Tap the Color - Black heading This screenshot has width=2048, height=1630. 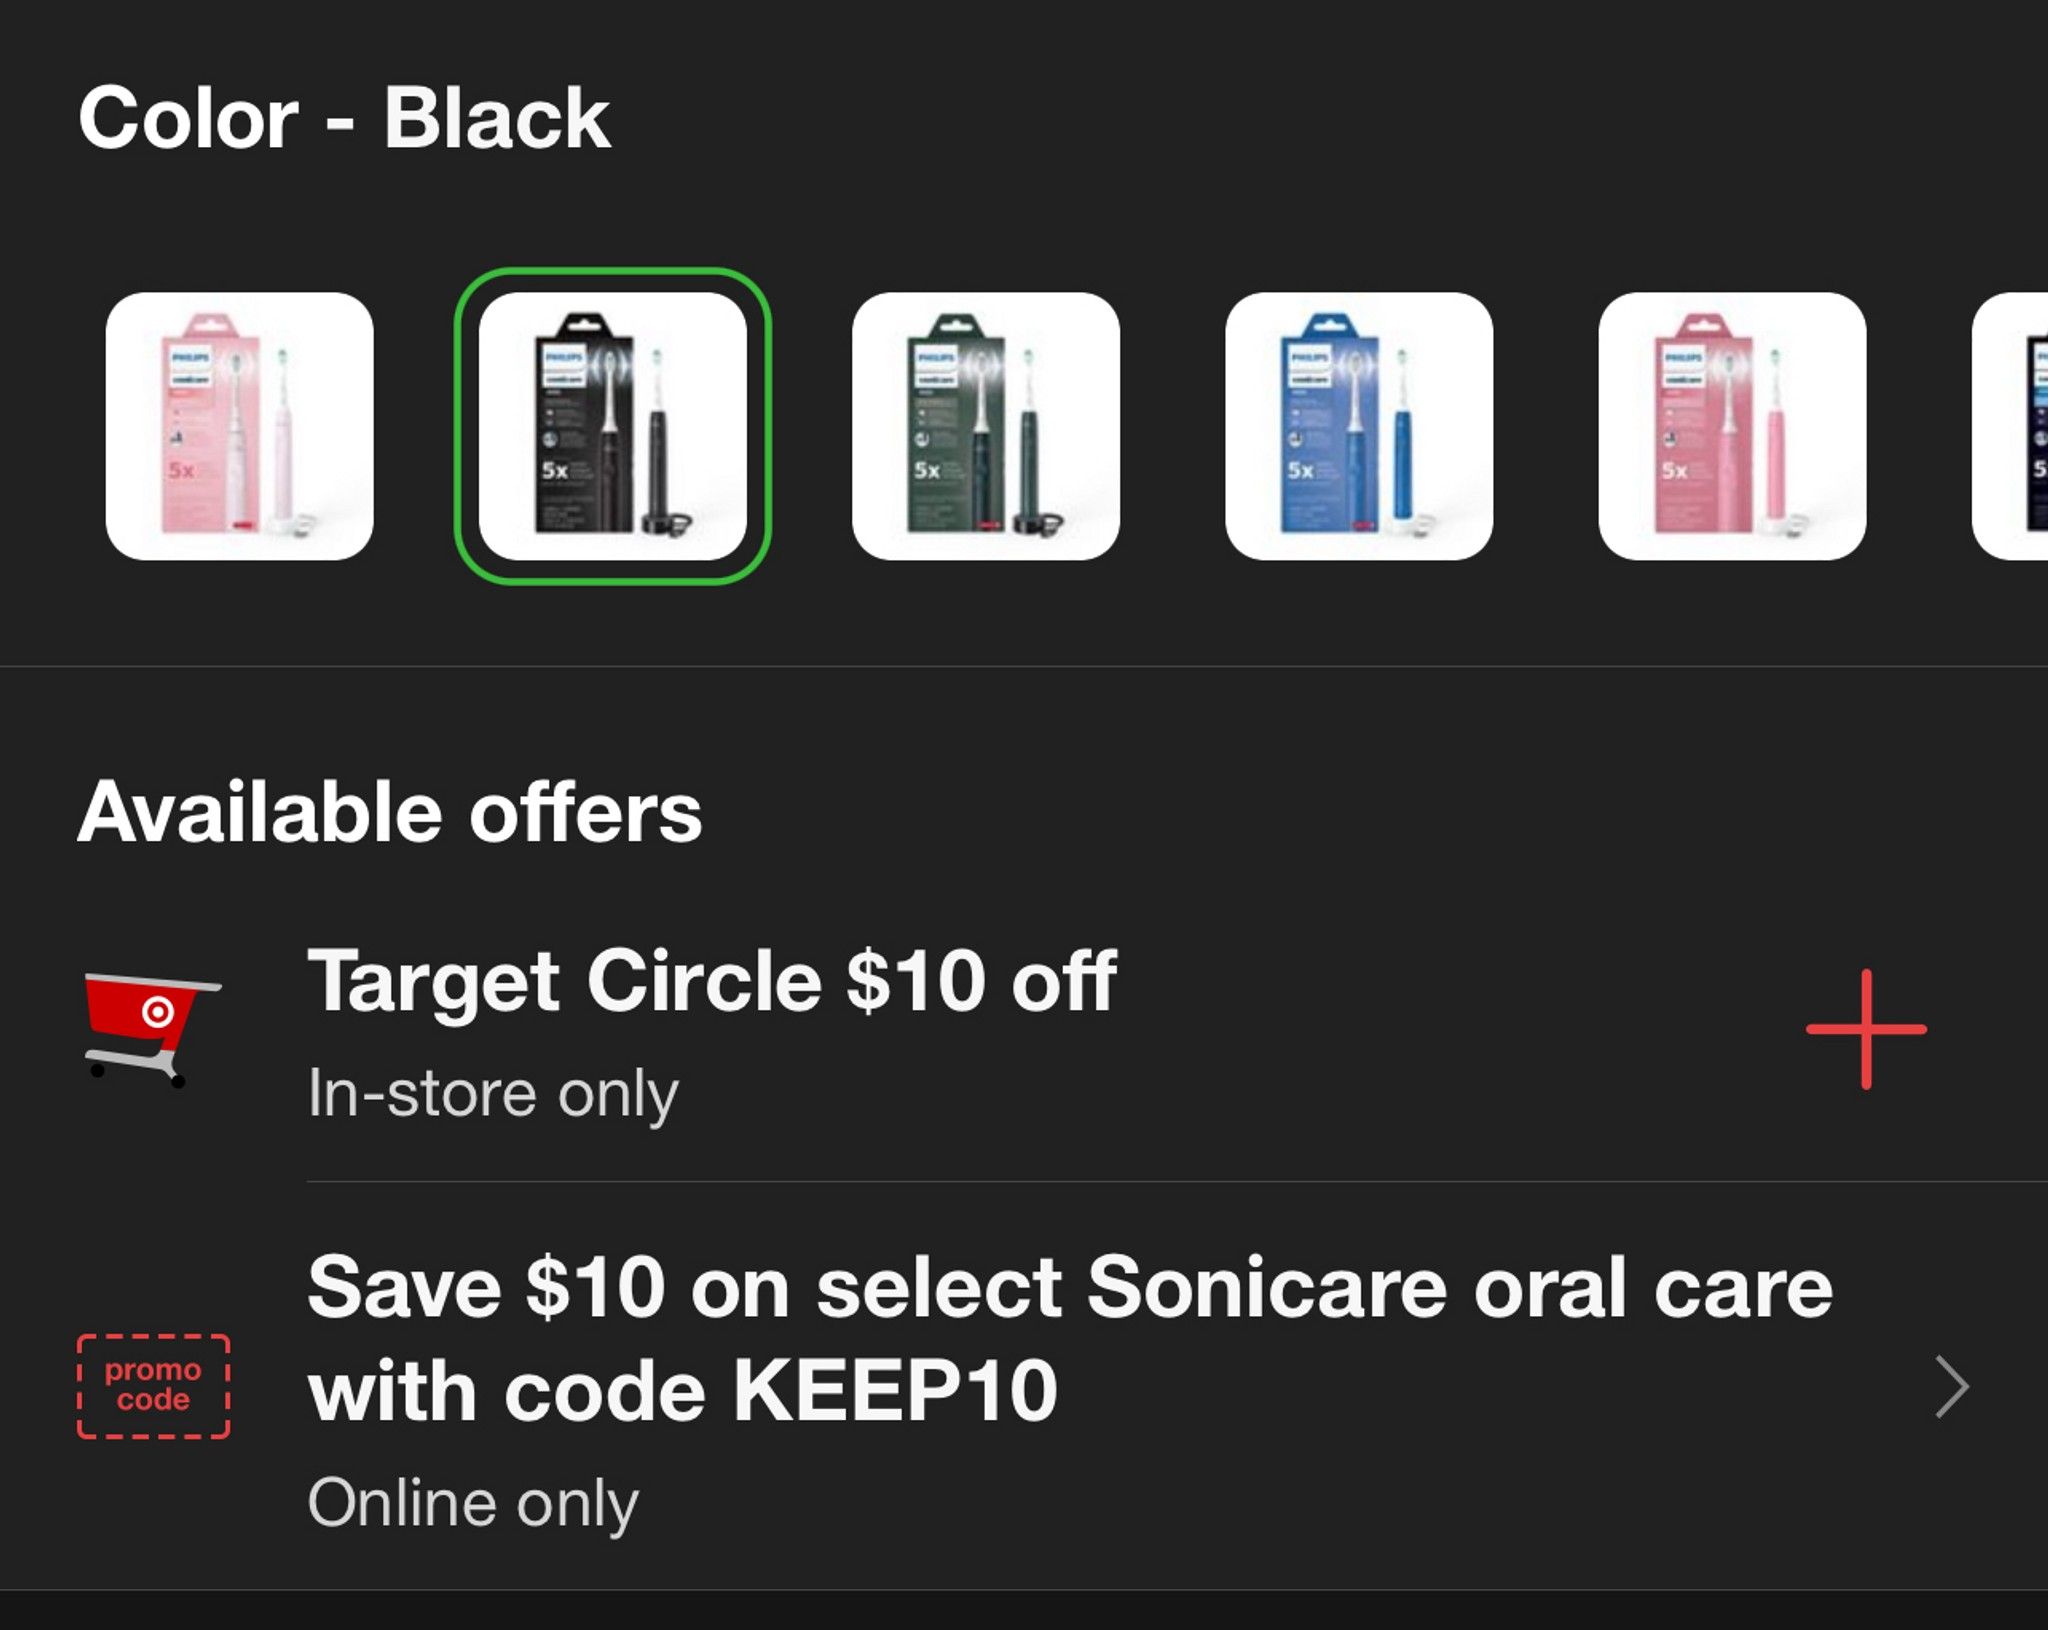click(x=344, y=118)
